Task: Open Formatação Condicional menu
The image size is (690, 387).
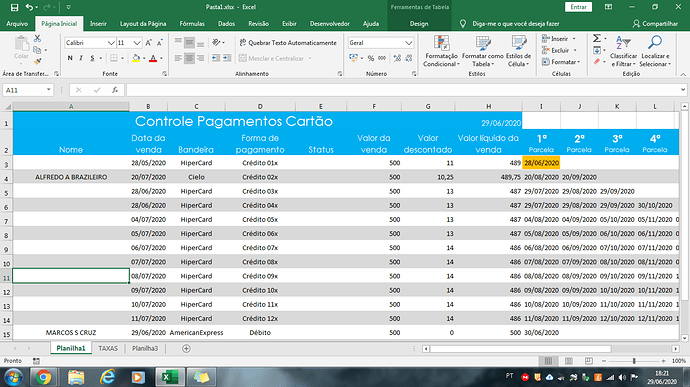Action: pos(441,52)
